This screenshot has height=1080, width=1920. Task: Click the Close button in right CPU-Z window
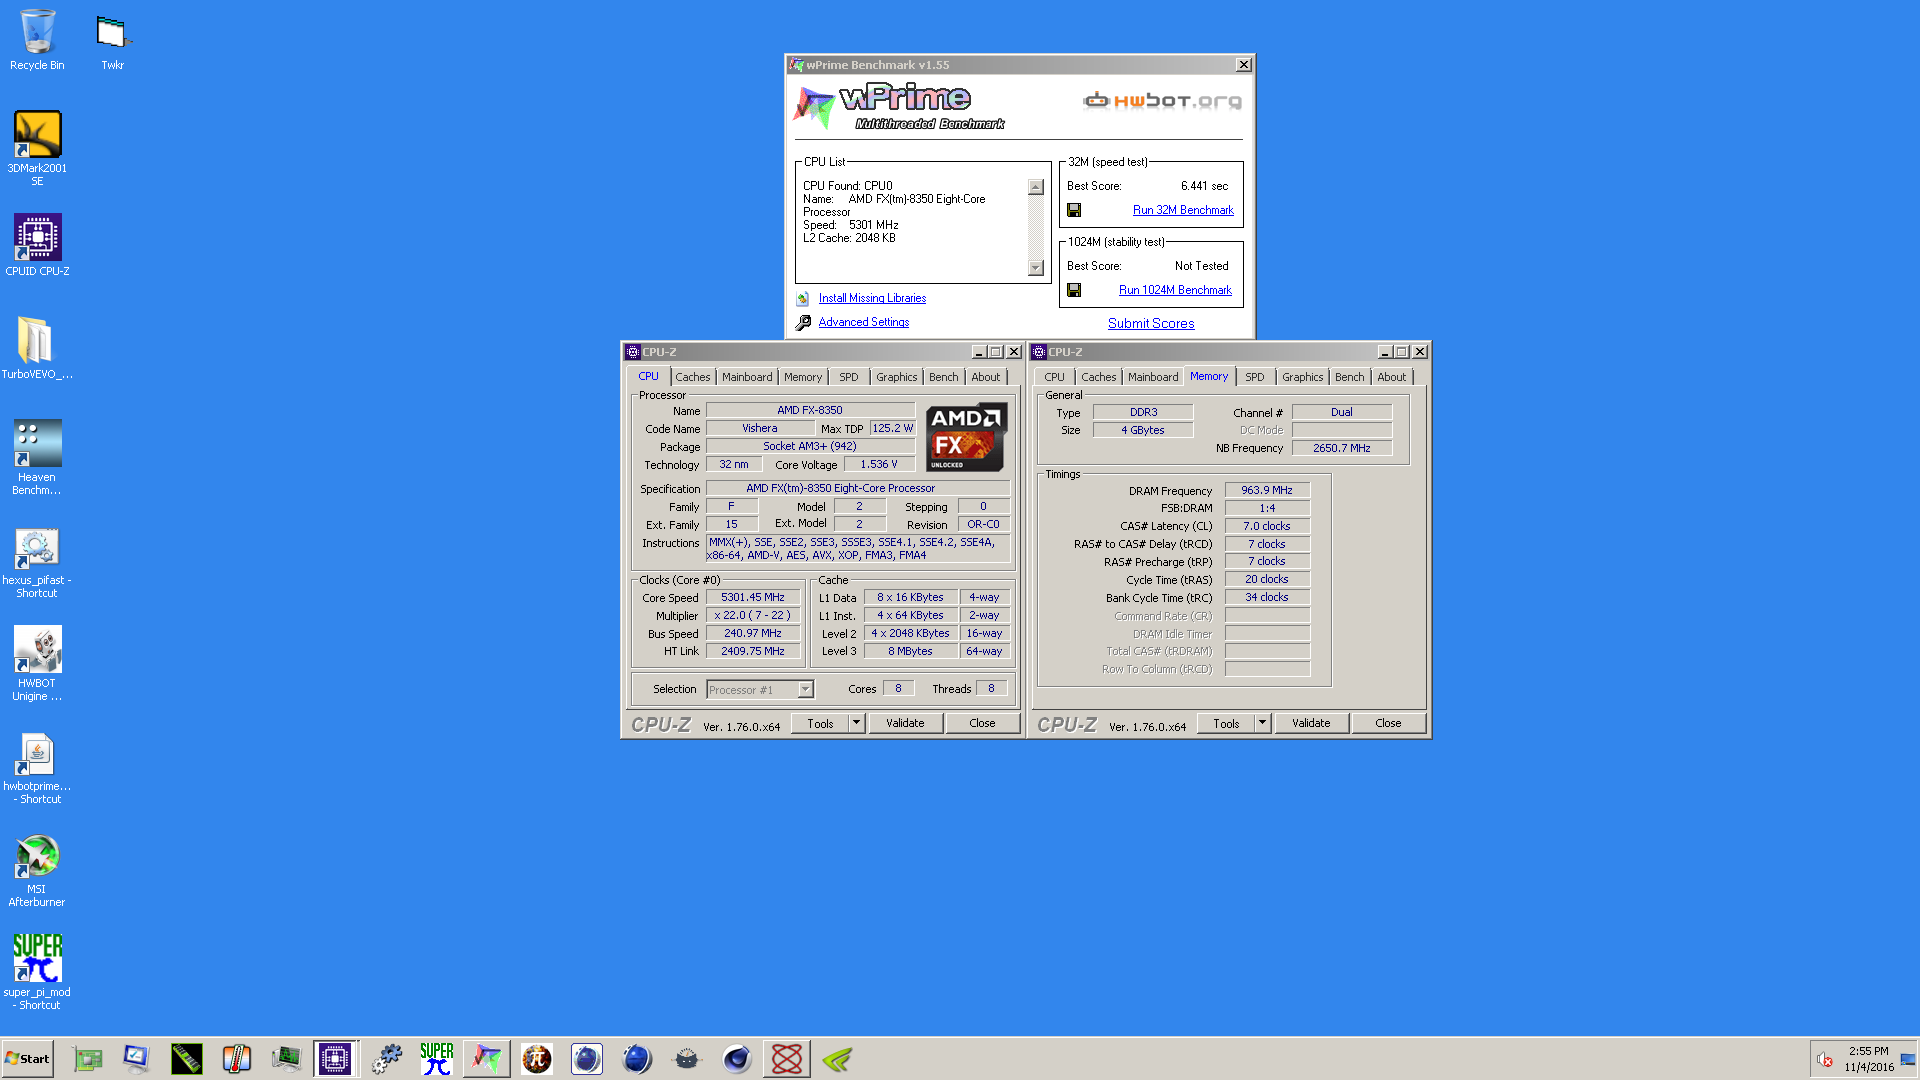[x=1388, y=723]
